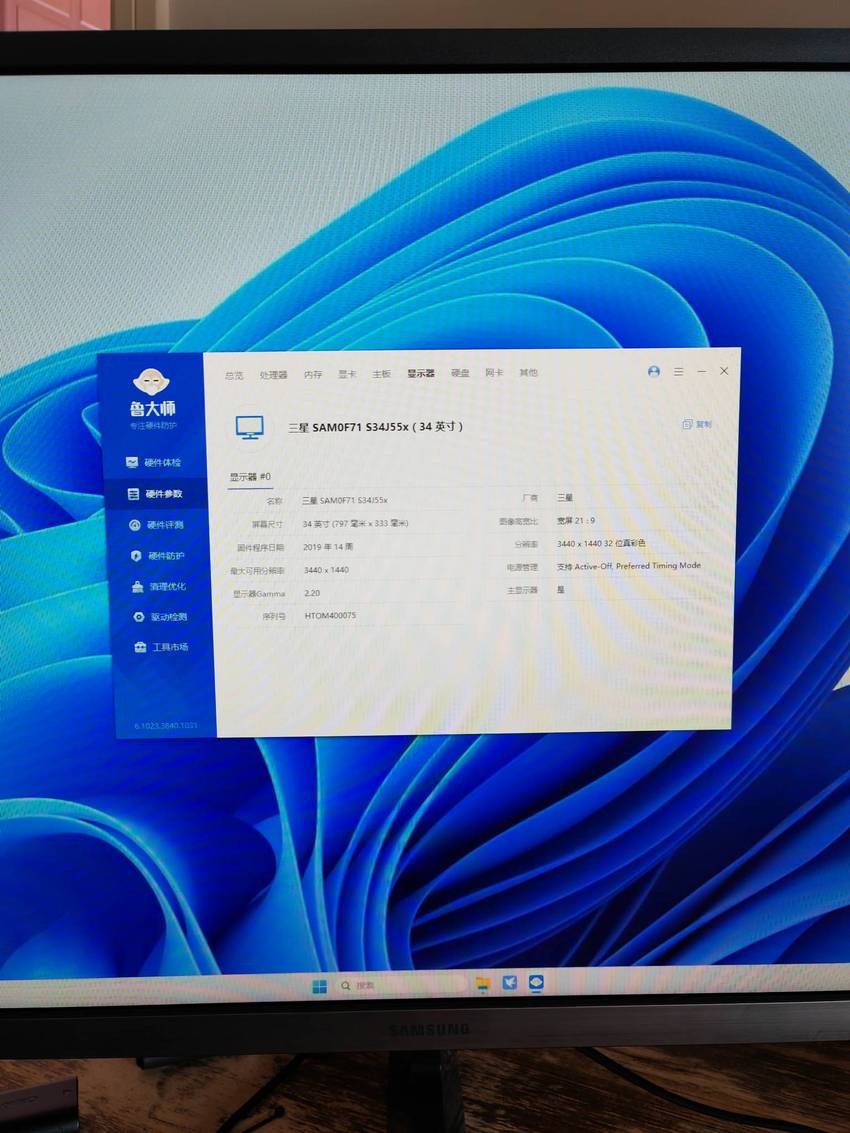Minimize the Ludashi window

click(x=701, y=371)
